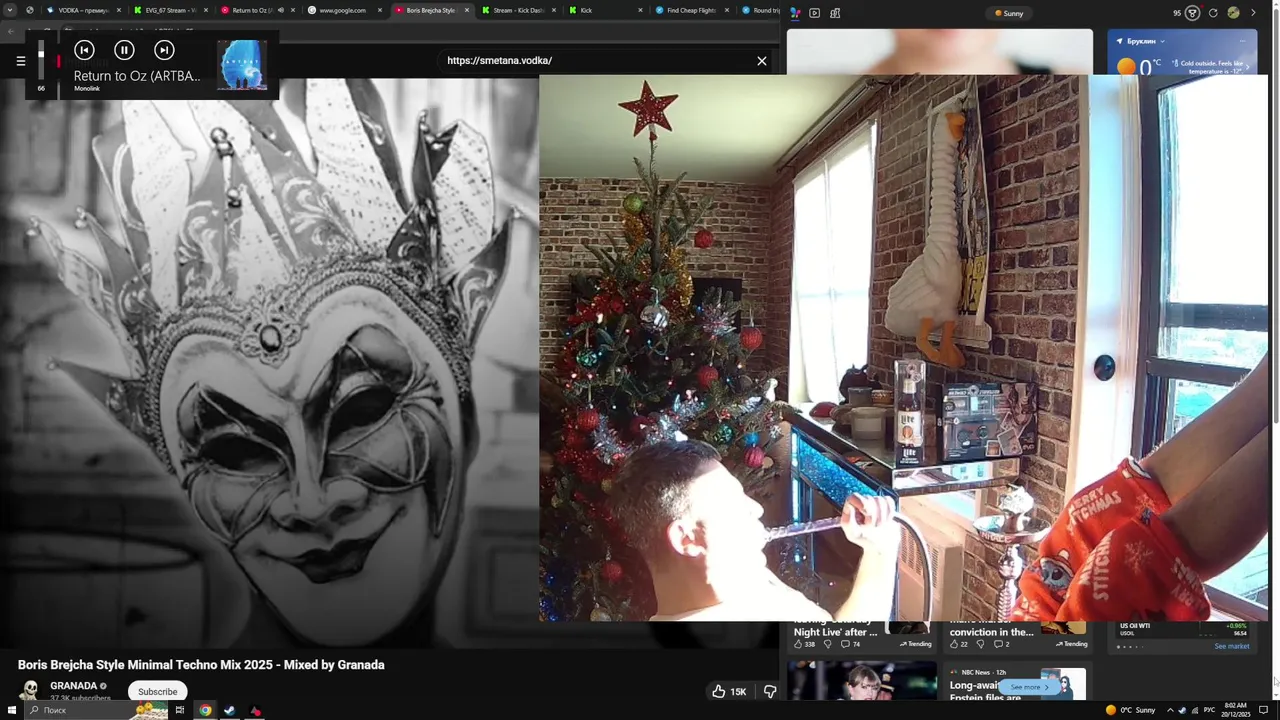The width and height of the screenshot is (1280, 720).
Task: Like the video with 15K likes
Action: pyautogui.click(x=729, y=691)
